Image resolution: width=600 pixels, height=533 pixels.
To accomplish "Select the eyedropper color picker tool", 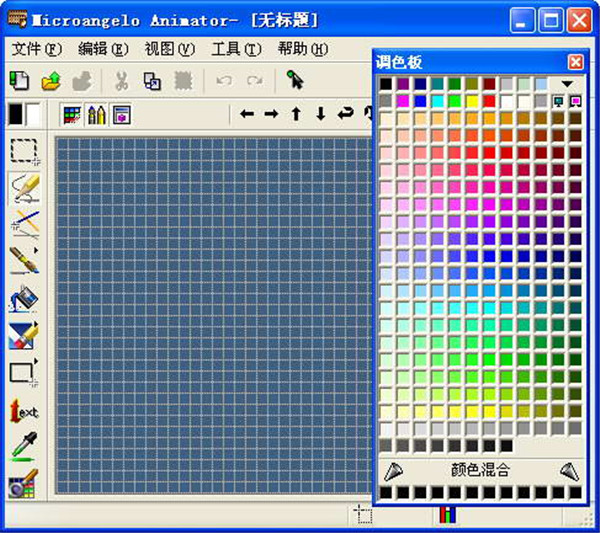I will (24, 447).
